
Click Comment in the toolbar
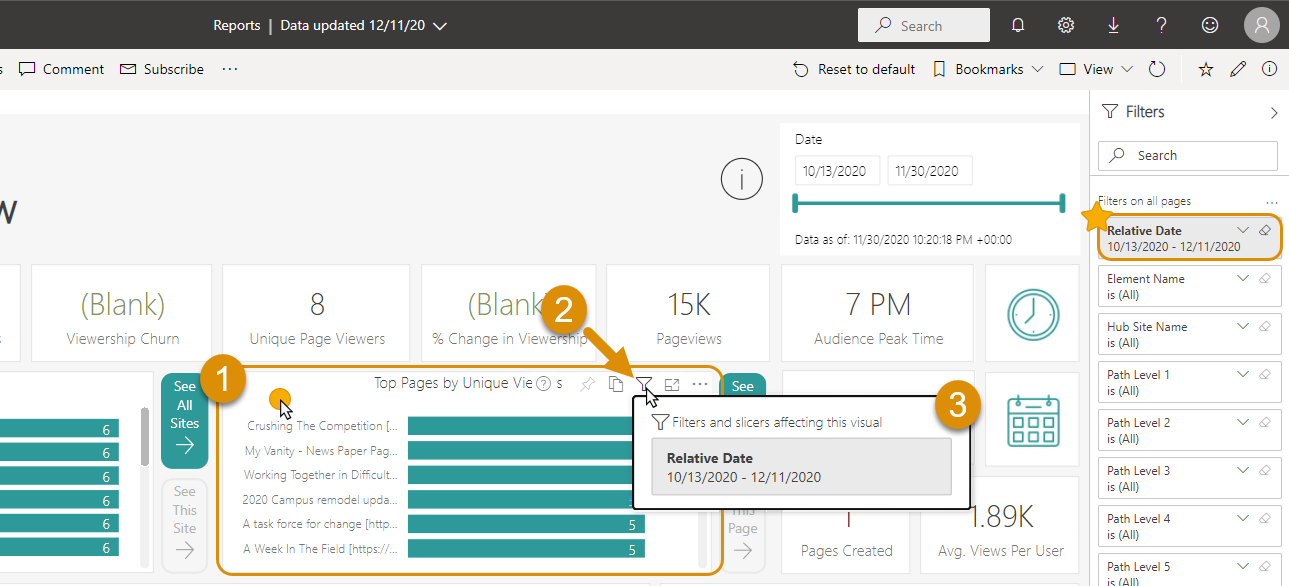[x=62, y=69]
